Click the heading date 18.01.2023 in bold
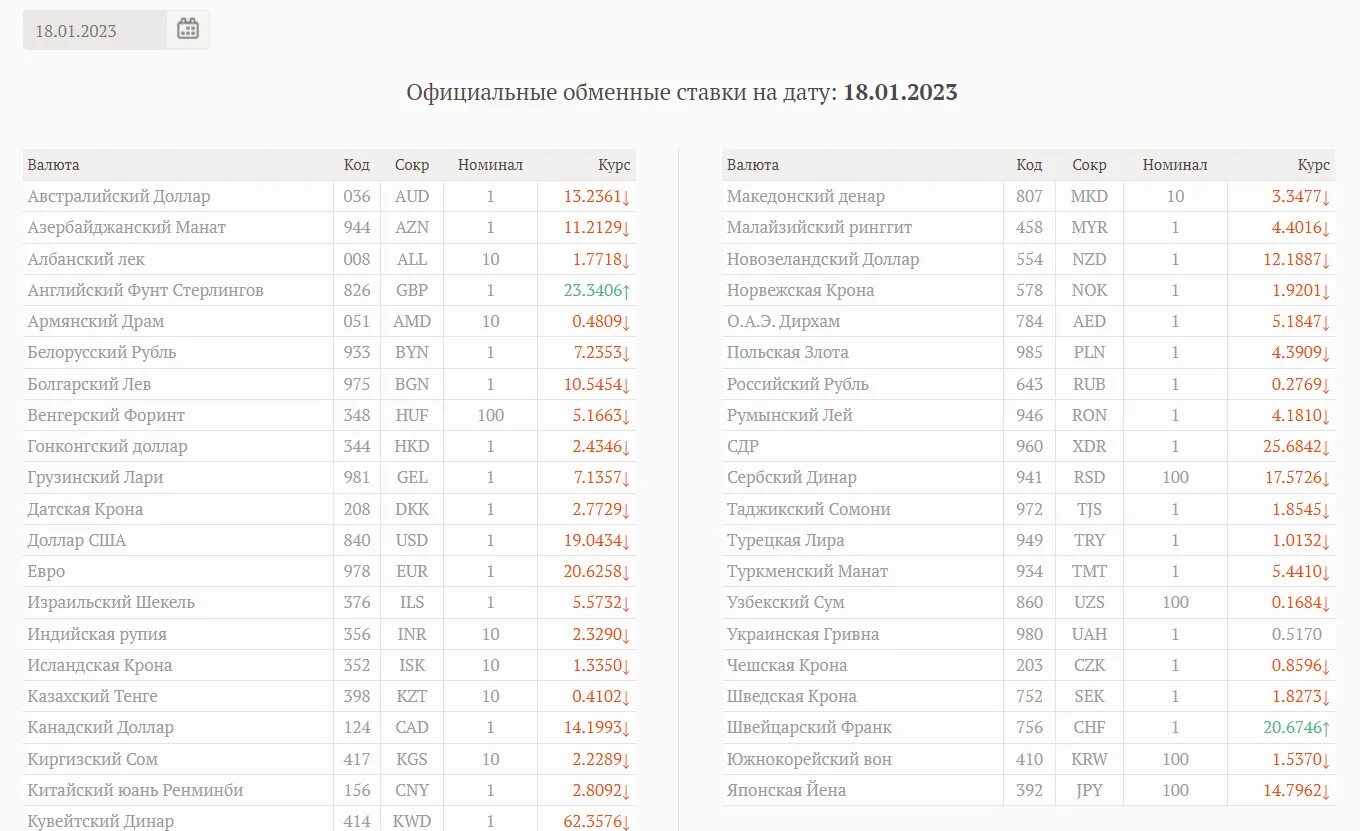This screenshot has height=831, width=1360. [900, 93]
